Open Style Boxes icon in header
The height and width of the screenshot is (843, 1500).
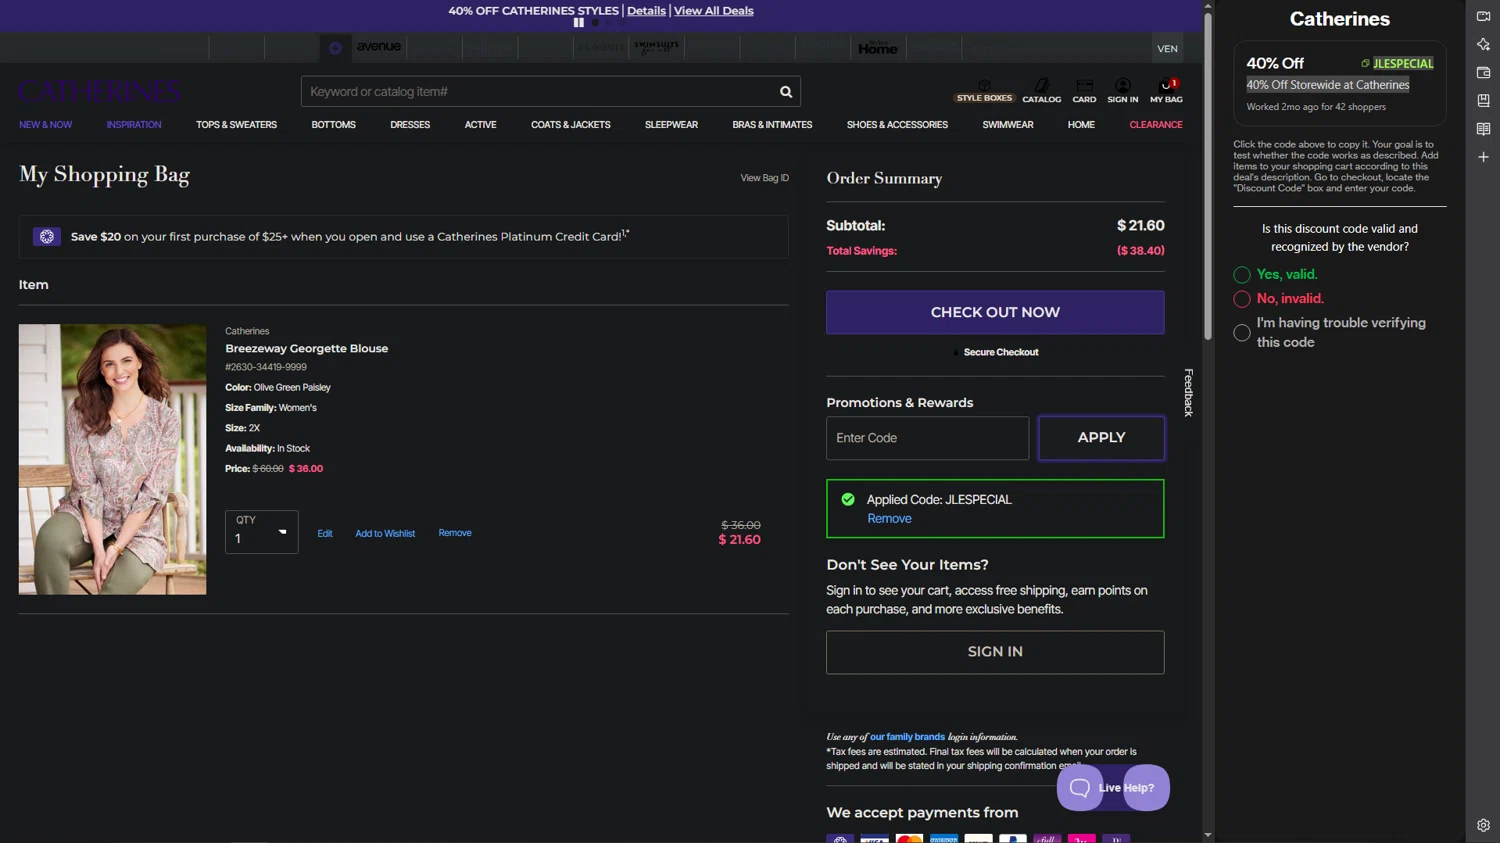(x=984, y=91)
